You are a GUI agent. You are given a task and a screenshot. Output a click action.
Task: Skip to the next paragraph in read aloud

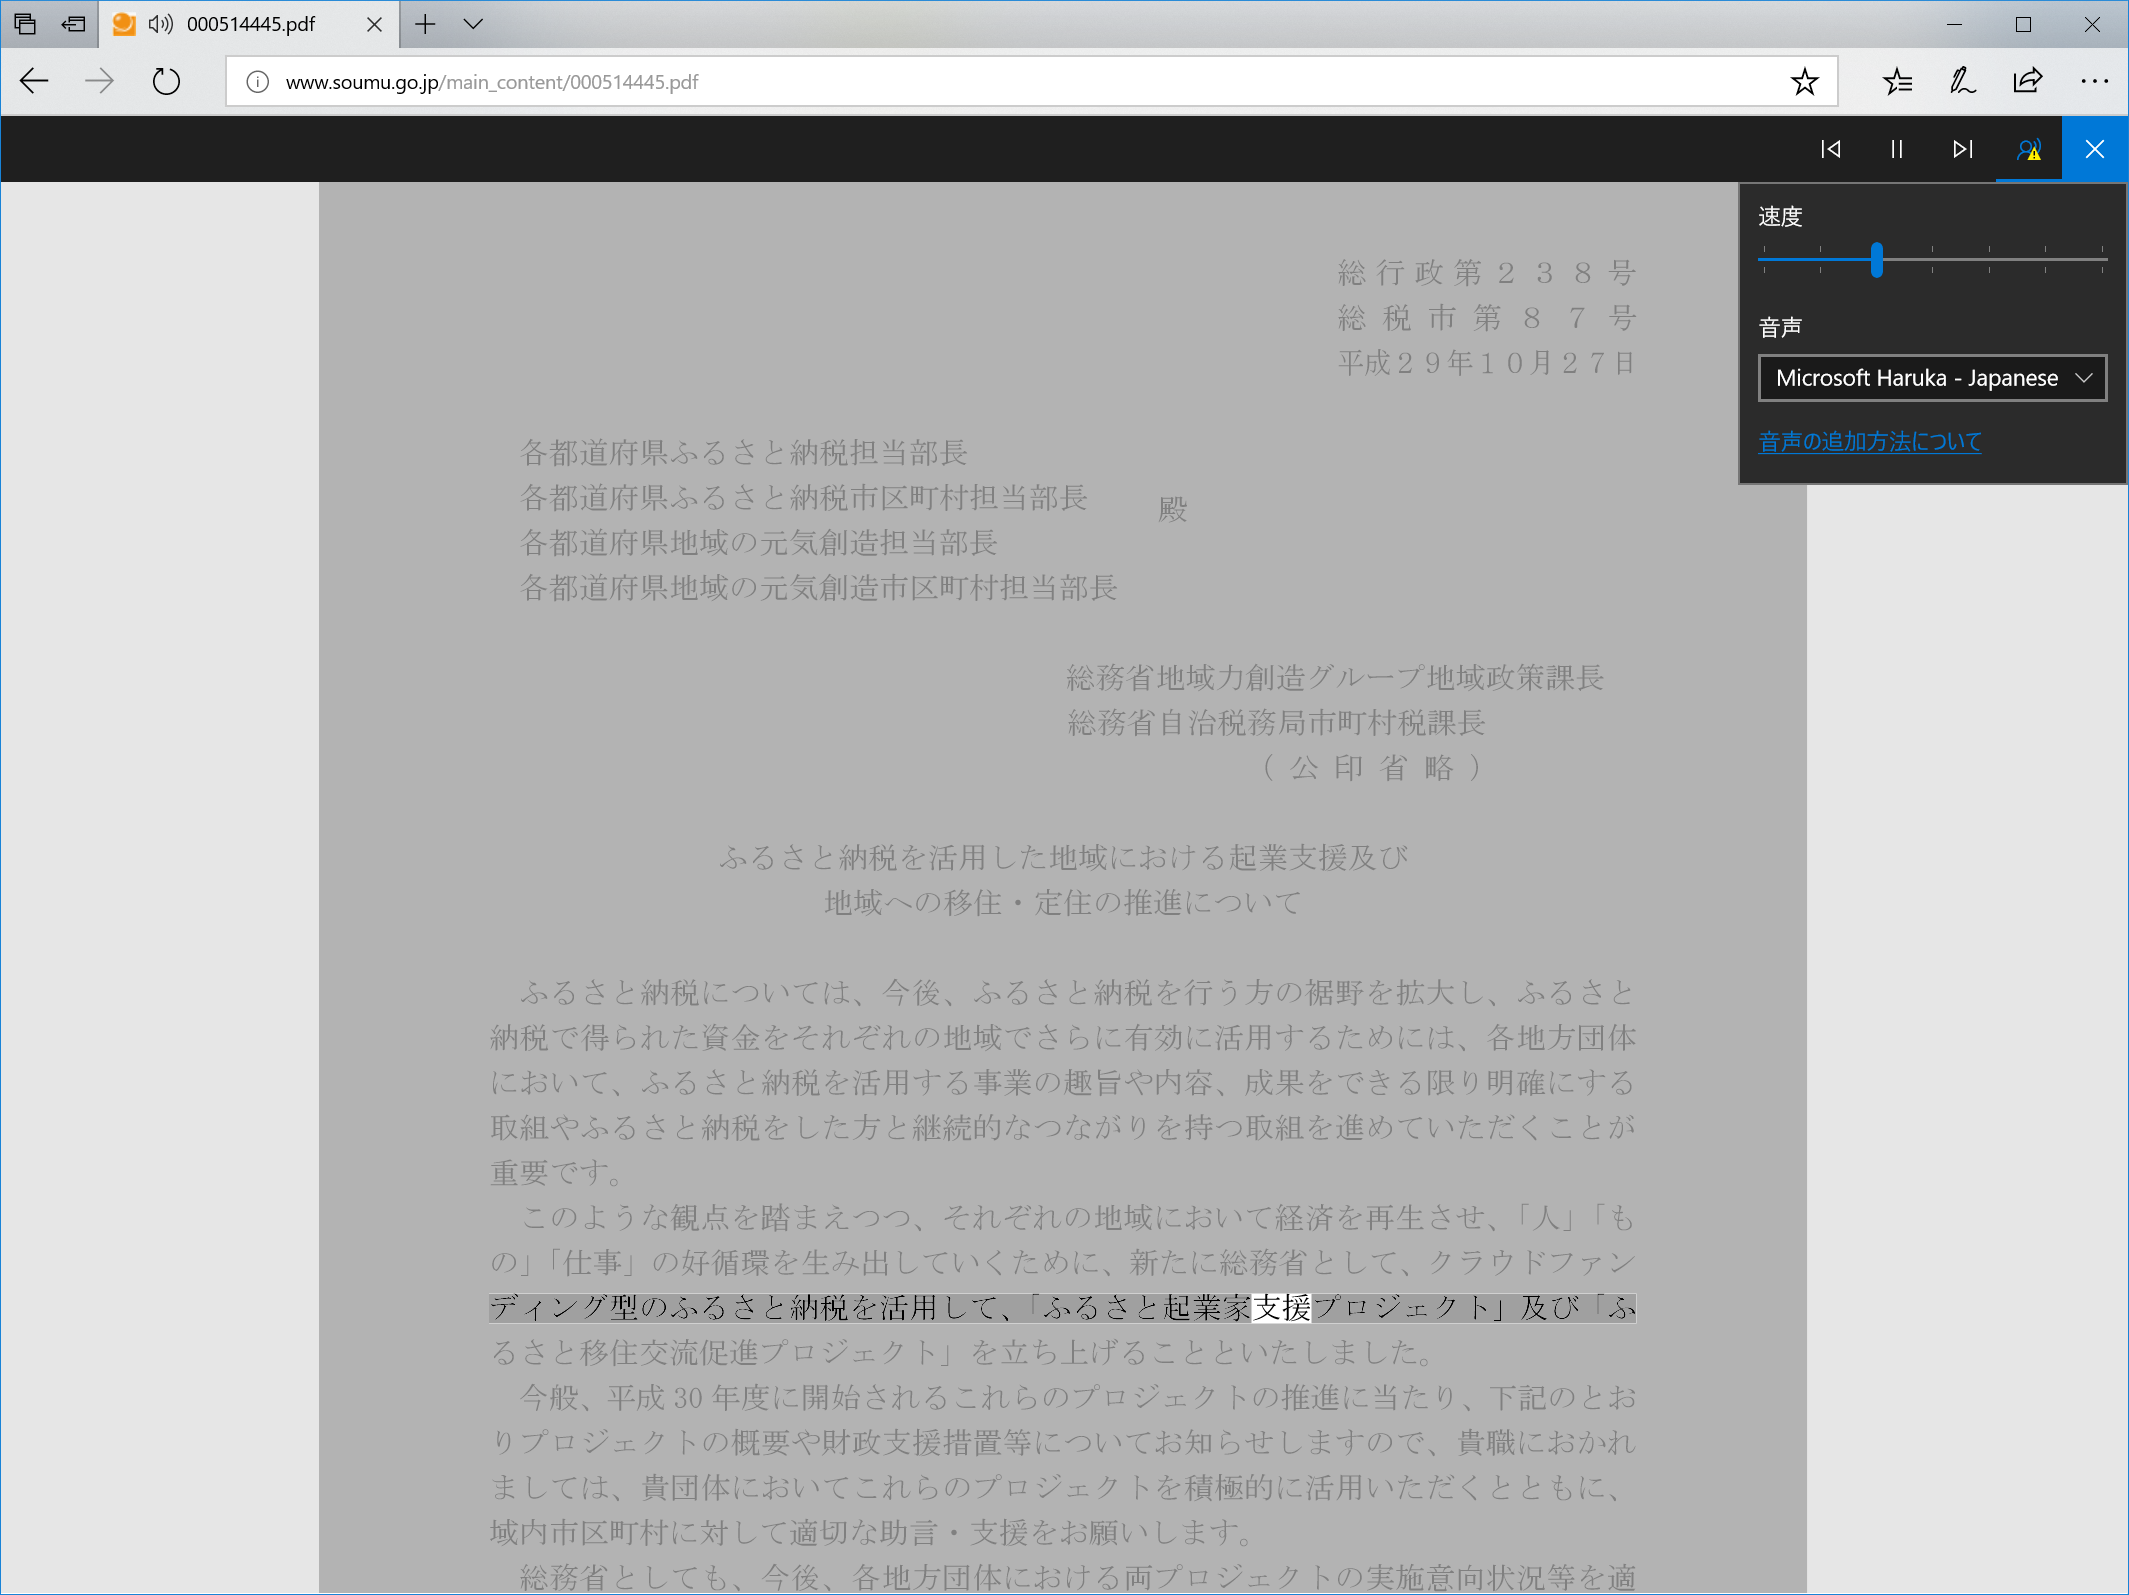tap(1961, 148)
